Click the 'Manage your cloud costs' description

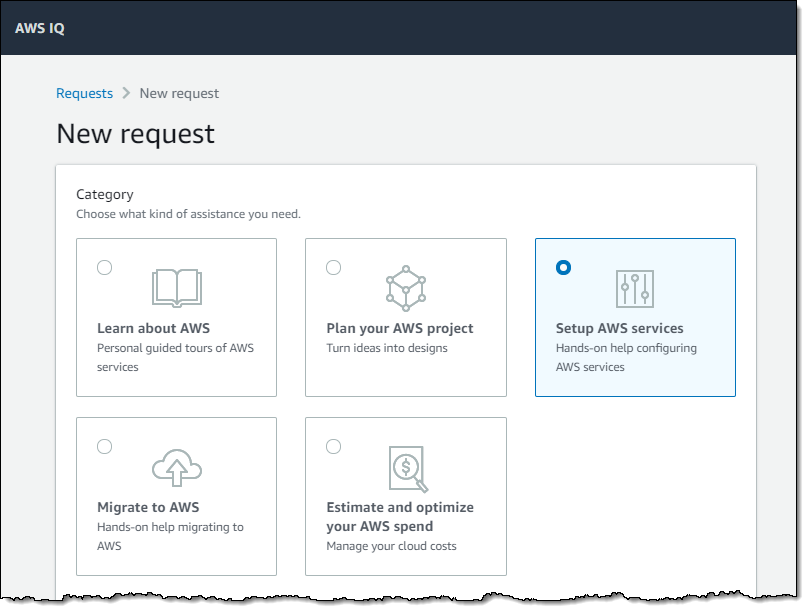pos(392,546)
